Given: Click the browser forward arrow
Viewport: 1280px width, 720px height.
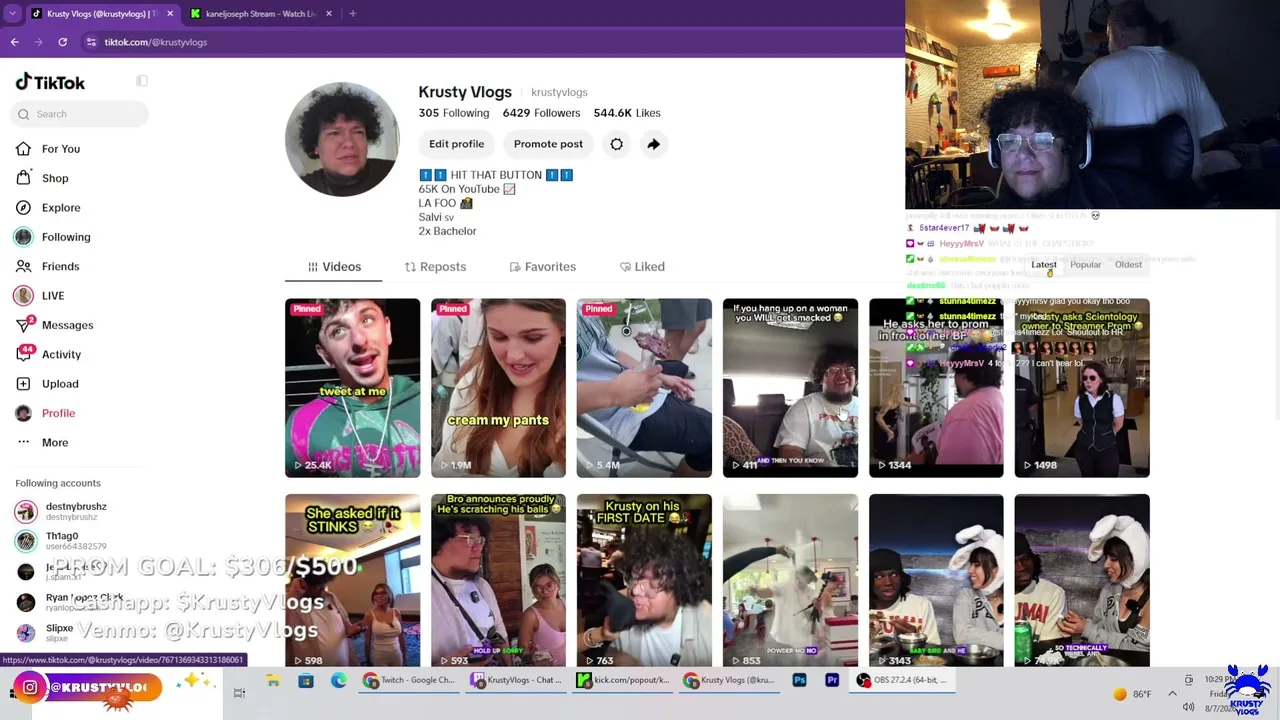Looking at the screenshot, I should (39, 42).
